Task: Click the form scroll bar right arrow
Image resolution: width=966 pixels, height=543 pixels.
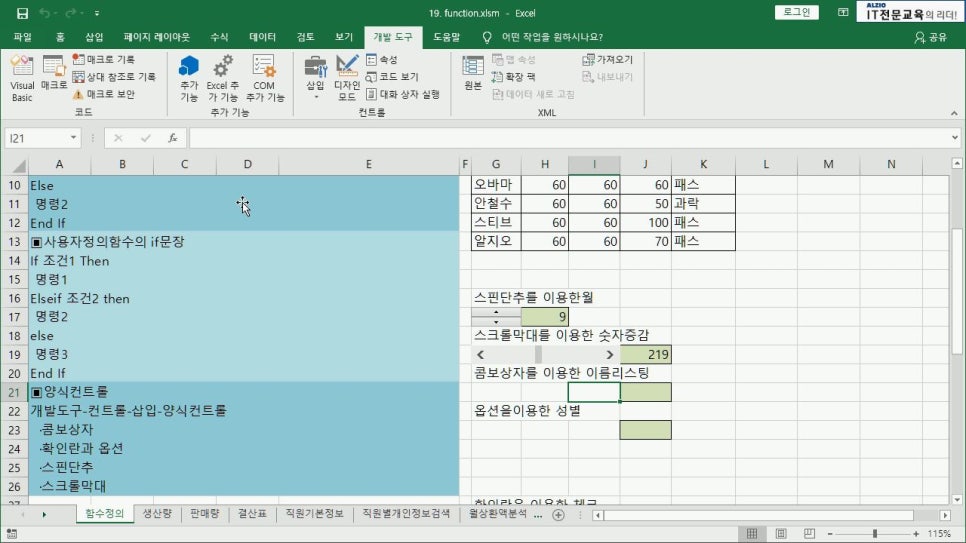Action: coord(610,354)
